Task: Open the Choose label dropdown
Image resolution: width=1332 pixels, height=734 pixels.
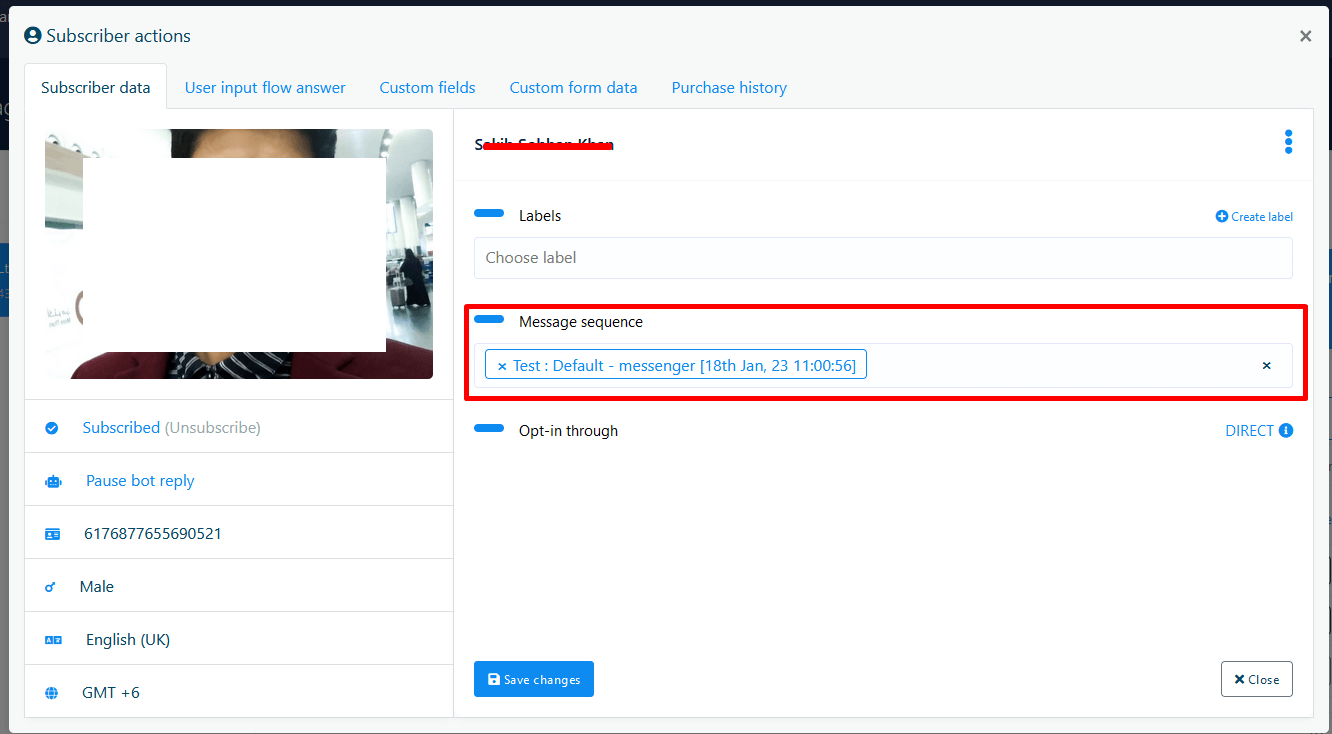Action: coord(882,258)
